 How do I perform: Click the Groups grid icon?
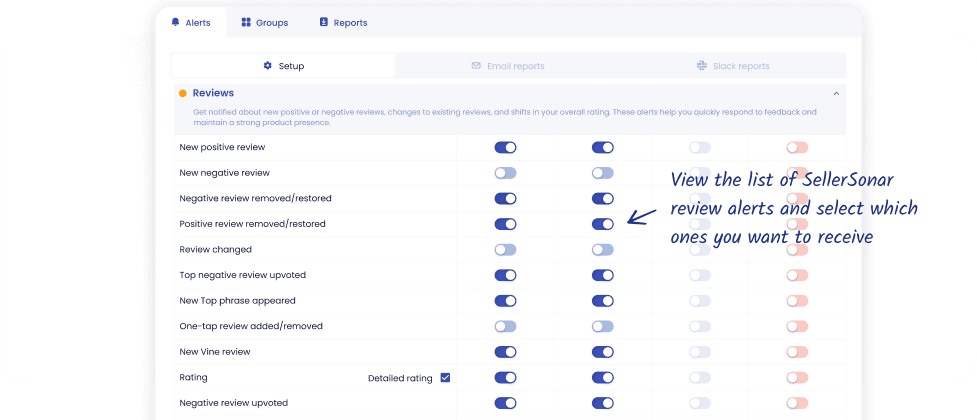(246, 23)
